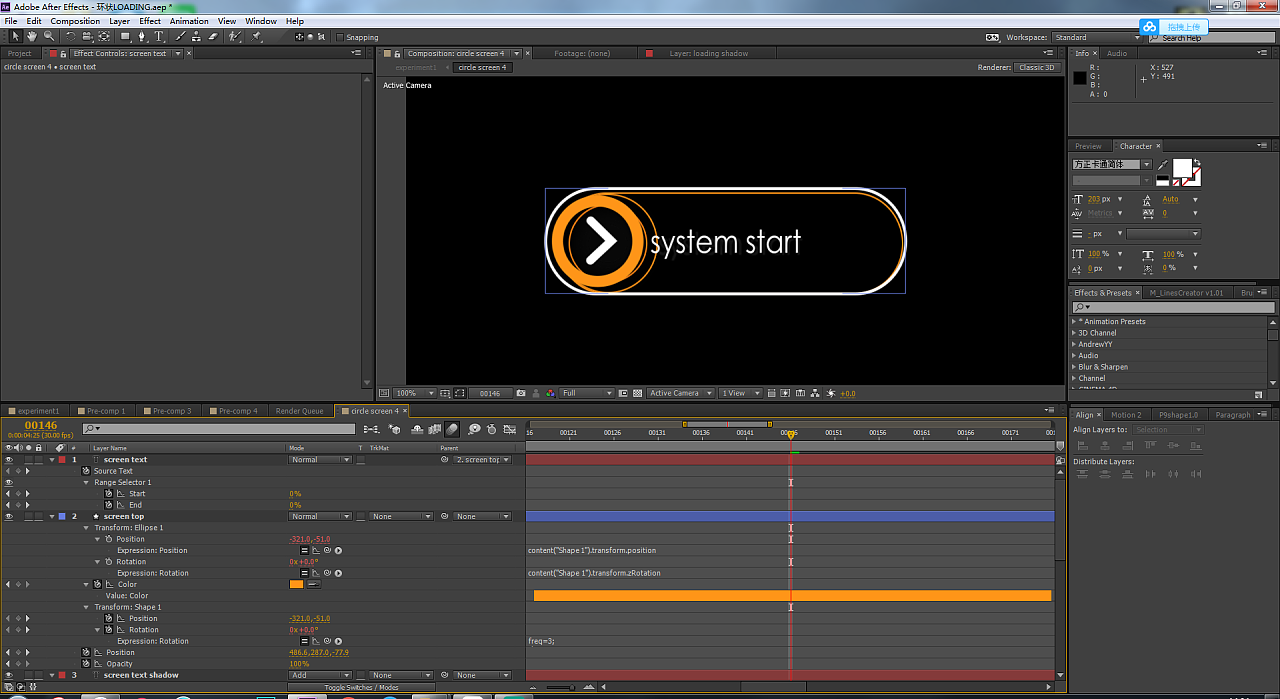Enable expression toggle for Expression: Position
The image size is (1280, 699).
click(305, 551)
